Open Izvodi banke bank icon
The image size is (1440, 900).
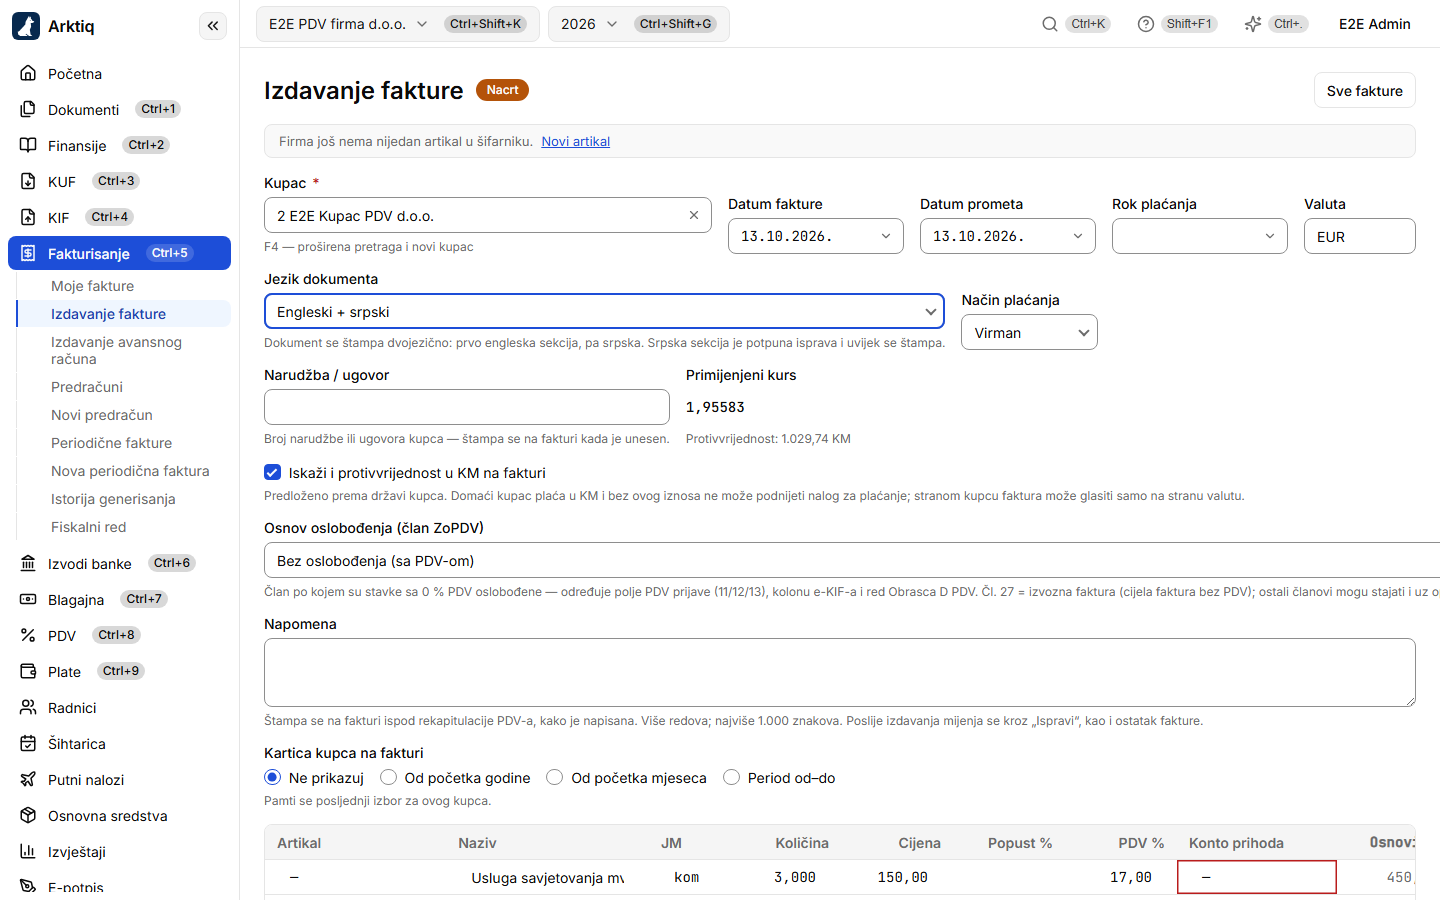(28, 563)
